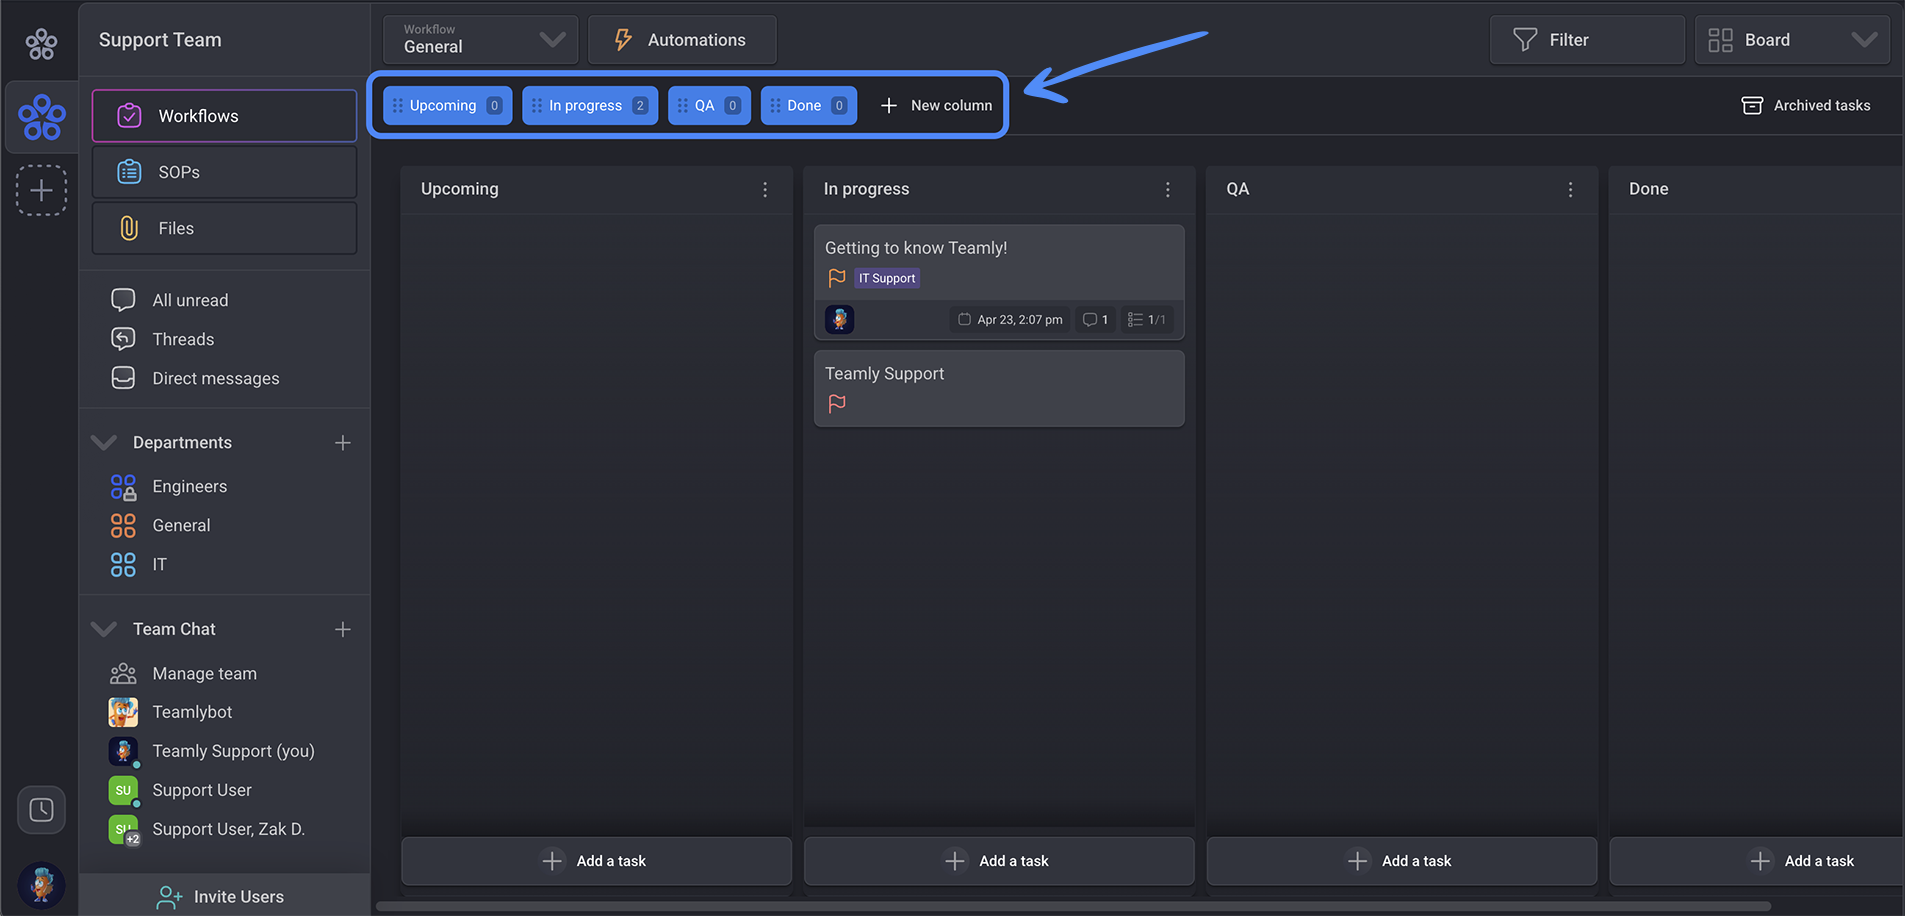Open the General department
Screen dimensions: 1905x916
pyautogui.click(x=181, y=525)
